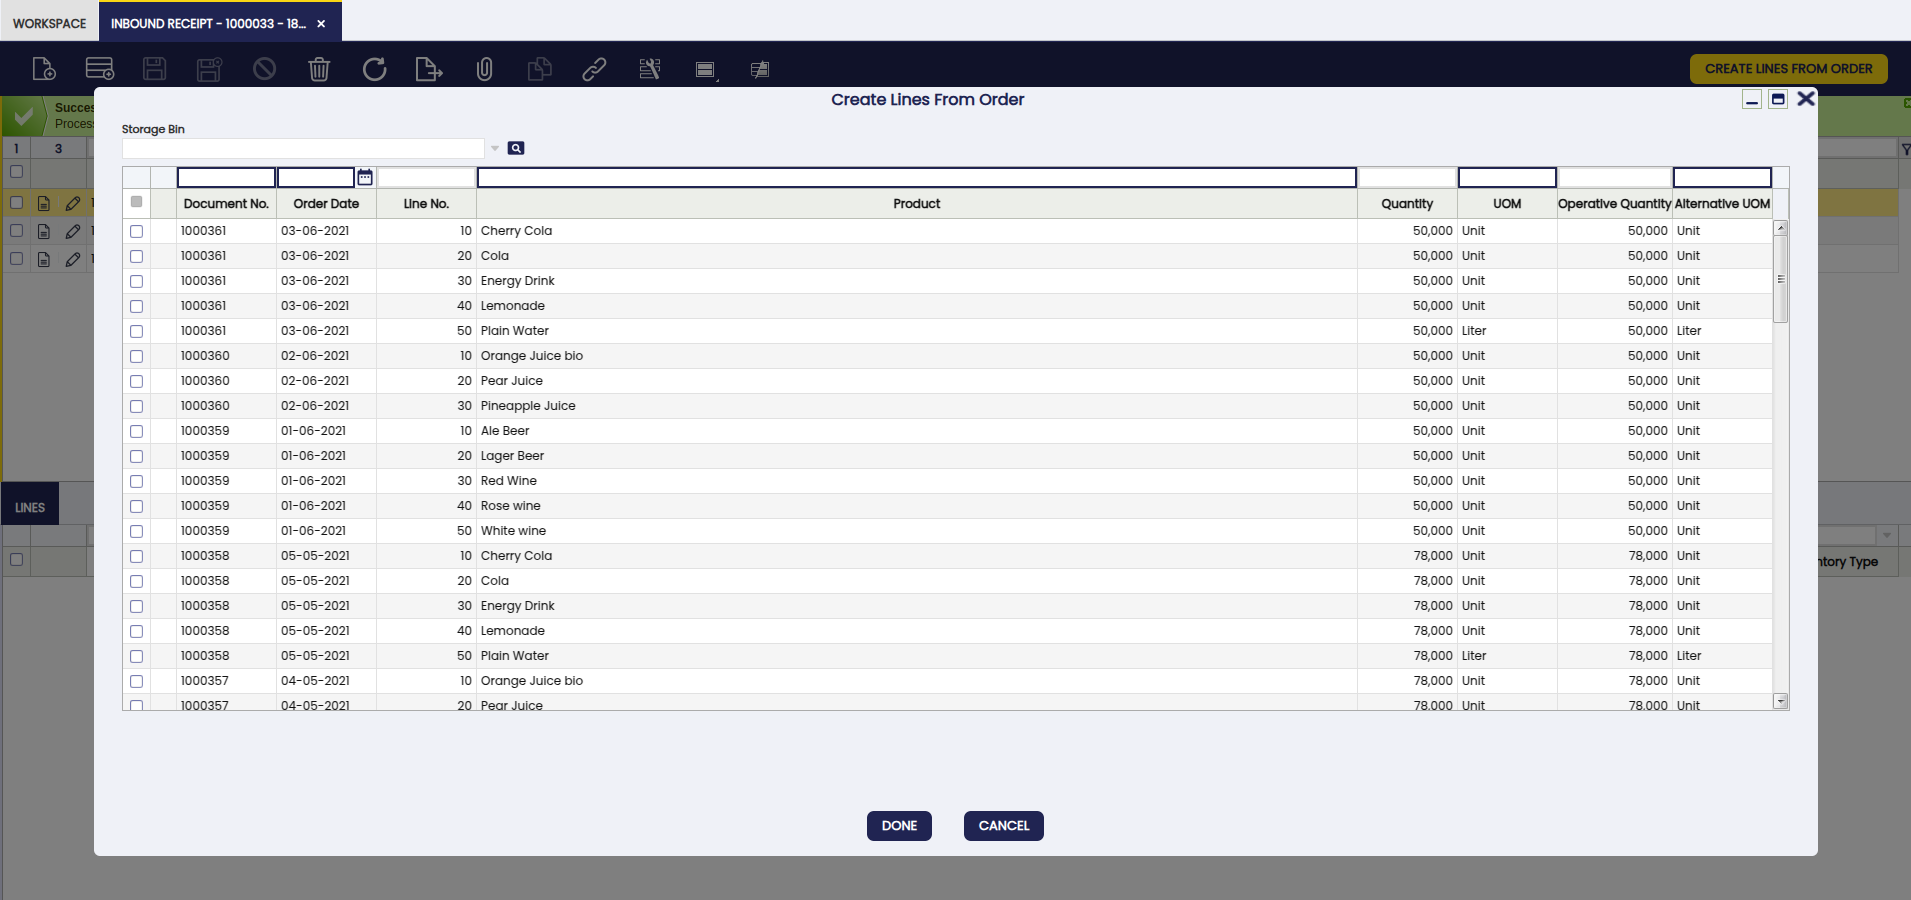The width and height of the screenshot is (1911, 900).
Task: Click the Delete trash icon
Action: [x=319, y=69]
